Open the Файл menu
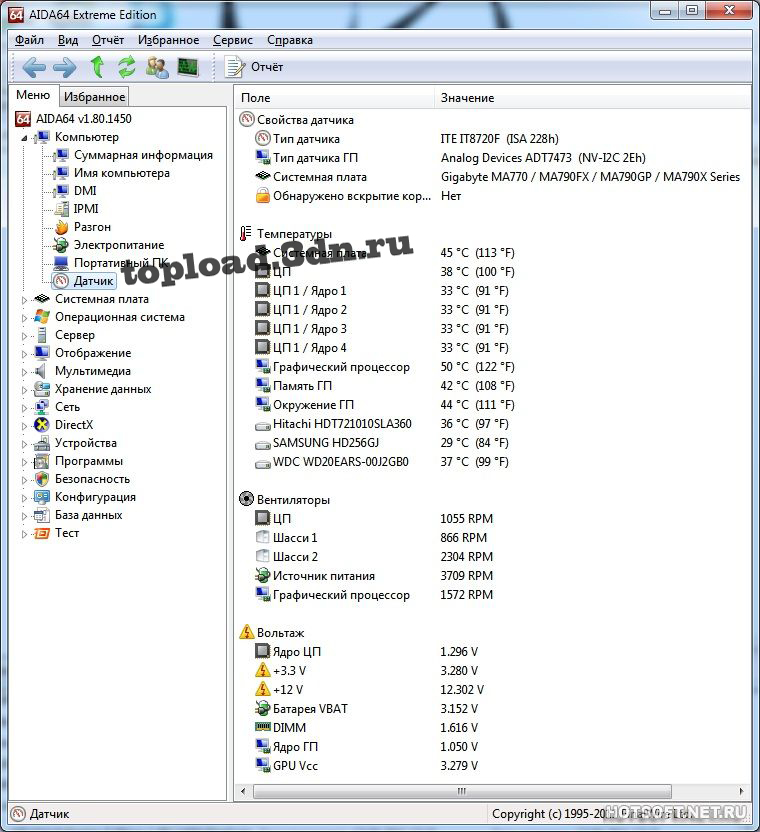 tap(29, 40)
